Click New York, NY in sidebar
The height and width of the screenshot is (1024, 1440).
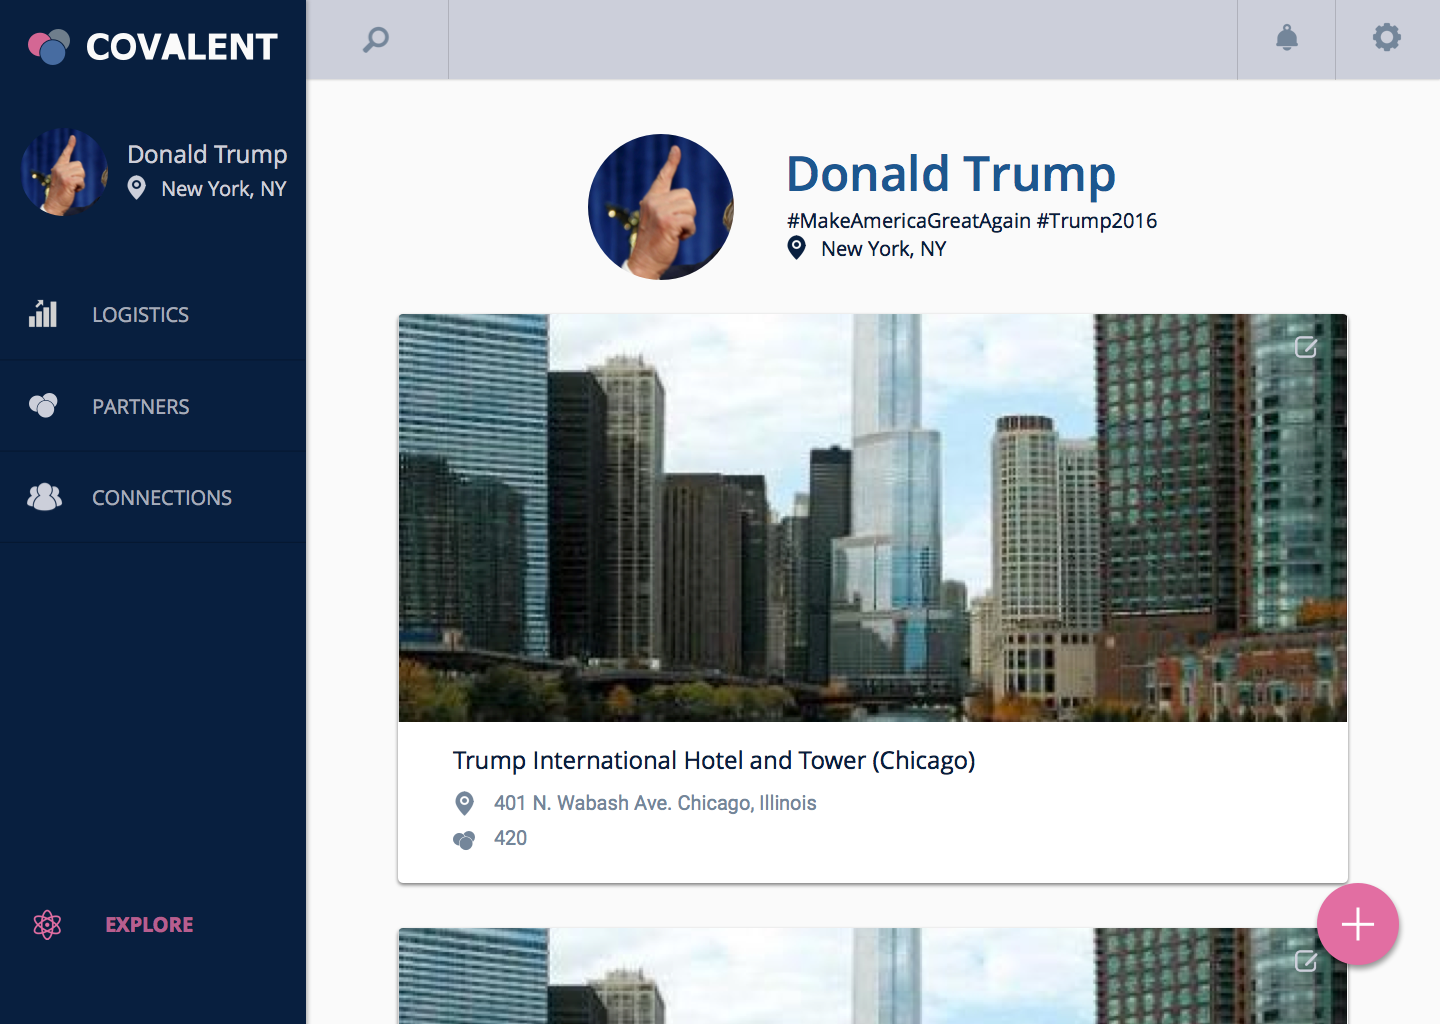click(224, 189)
